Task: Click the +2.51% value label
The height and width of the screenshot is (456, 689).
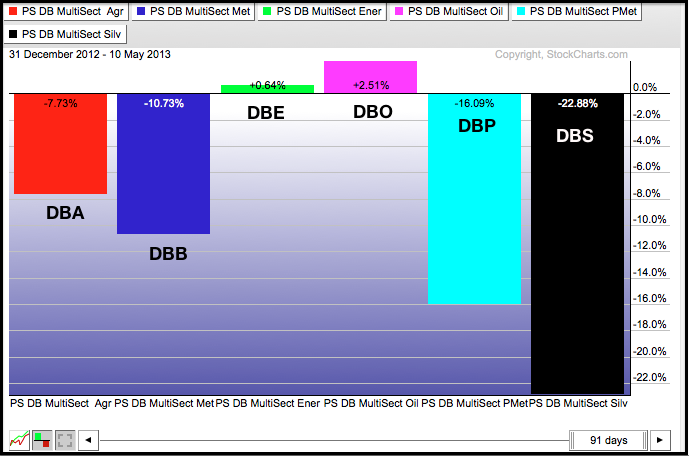Action: 371,85
